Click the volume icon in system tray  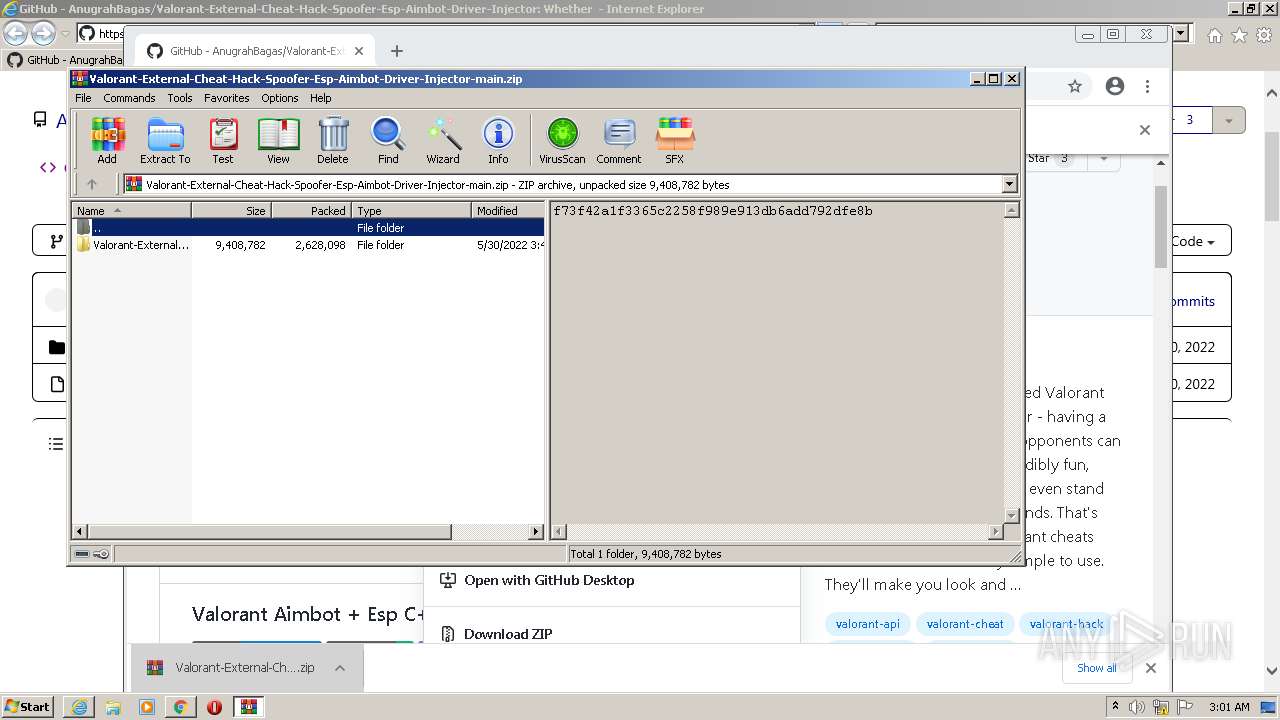(1138, 707)
